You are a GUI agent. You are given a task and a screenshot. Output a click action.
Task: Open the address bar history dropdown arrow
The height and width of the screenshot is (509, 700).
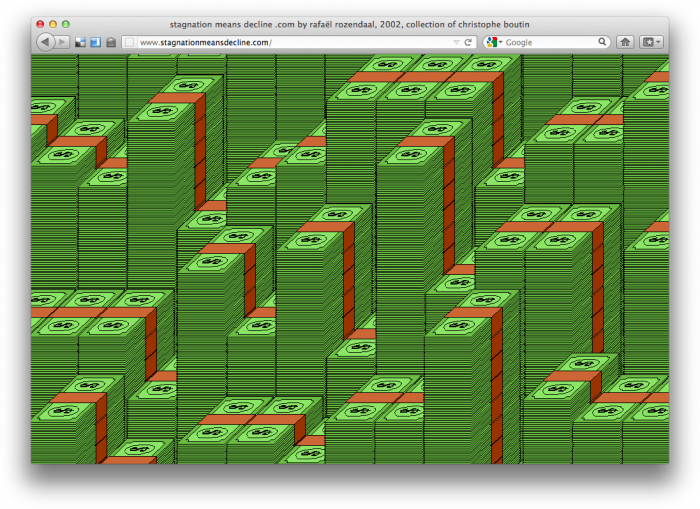click(456, 42)
